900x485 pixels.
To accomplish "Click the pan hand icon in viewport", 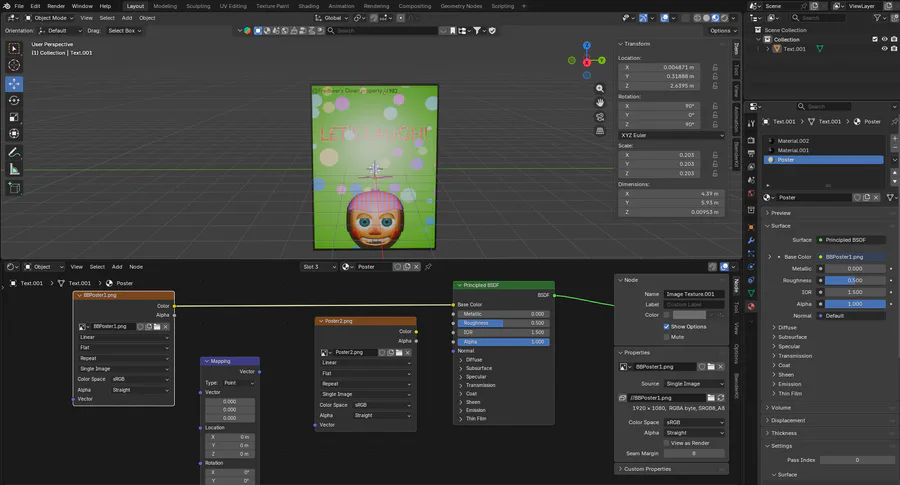I will pos(600,101).
